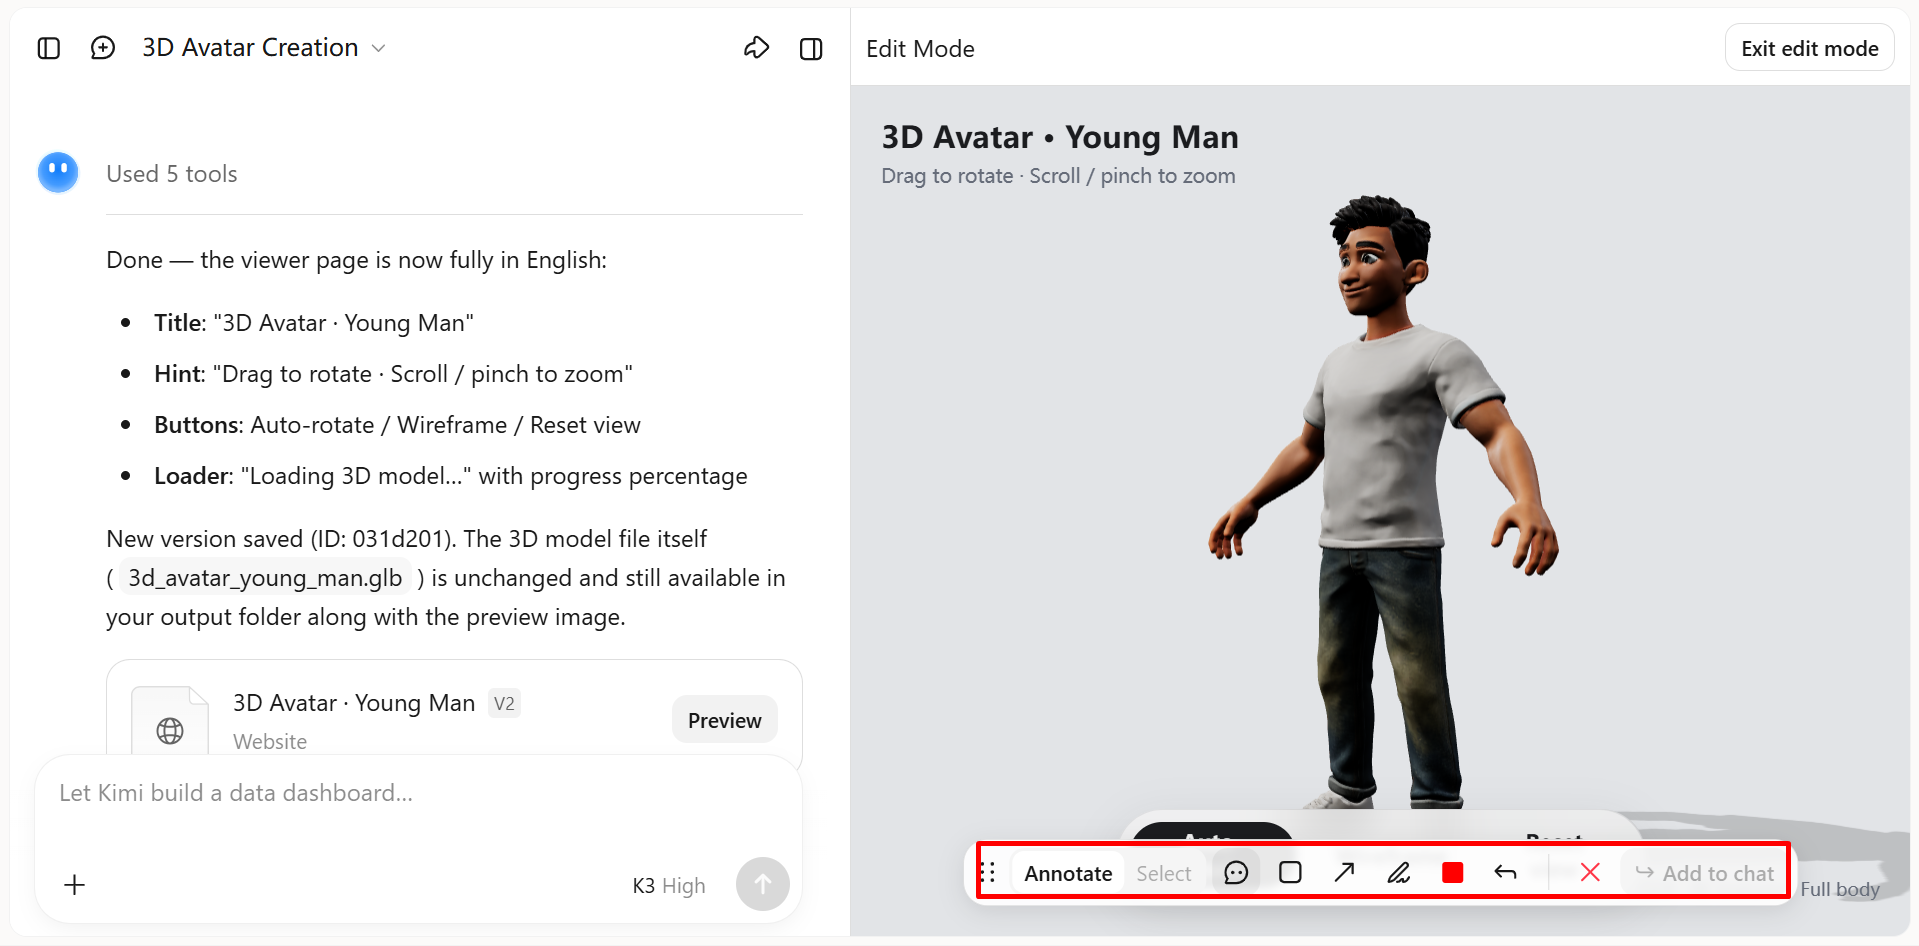This screenshot has width=1919, height=946.
Task: Select the comment bubble annotation tool
Action: (1236, 873)
